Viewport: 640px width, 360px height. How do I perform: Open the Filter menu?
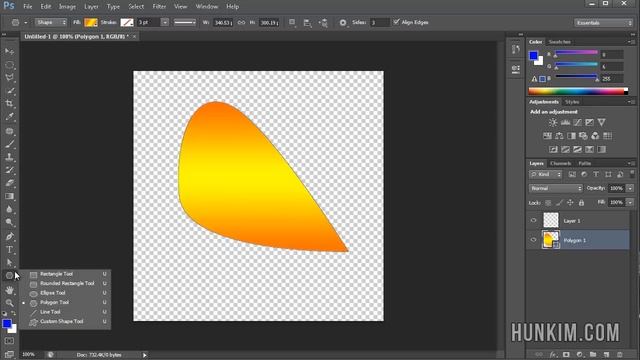pyautogui.click(x=159, y=7)
